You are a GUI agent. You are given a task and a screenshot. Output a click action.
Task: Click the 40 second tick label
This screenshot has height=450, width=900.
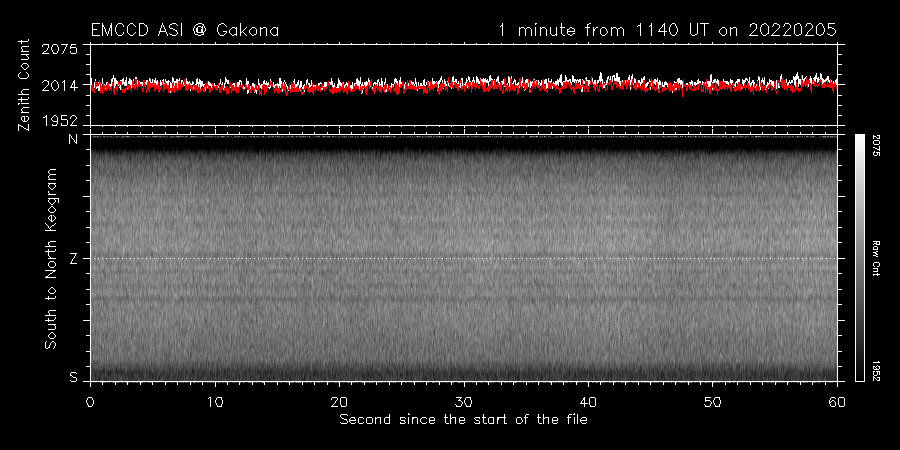click(588, 401)
